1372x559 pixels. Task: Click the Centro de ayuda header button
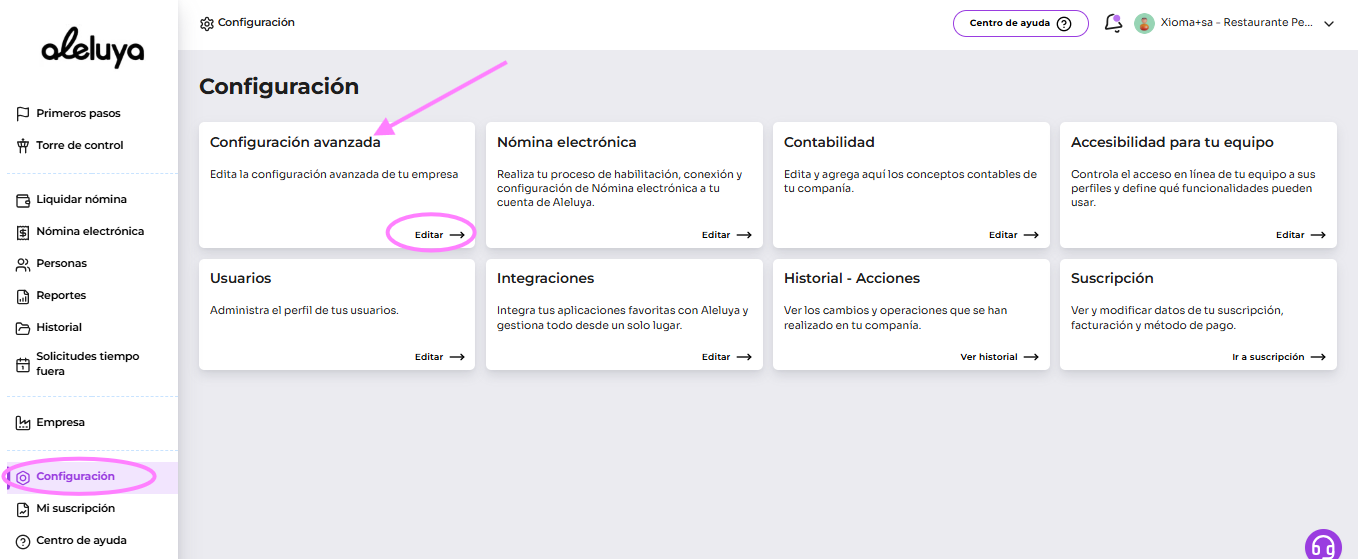[x=1020, y=24]
